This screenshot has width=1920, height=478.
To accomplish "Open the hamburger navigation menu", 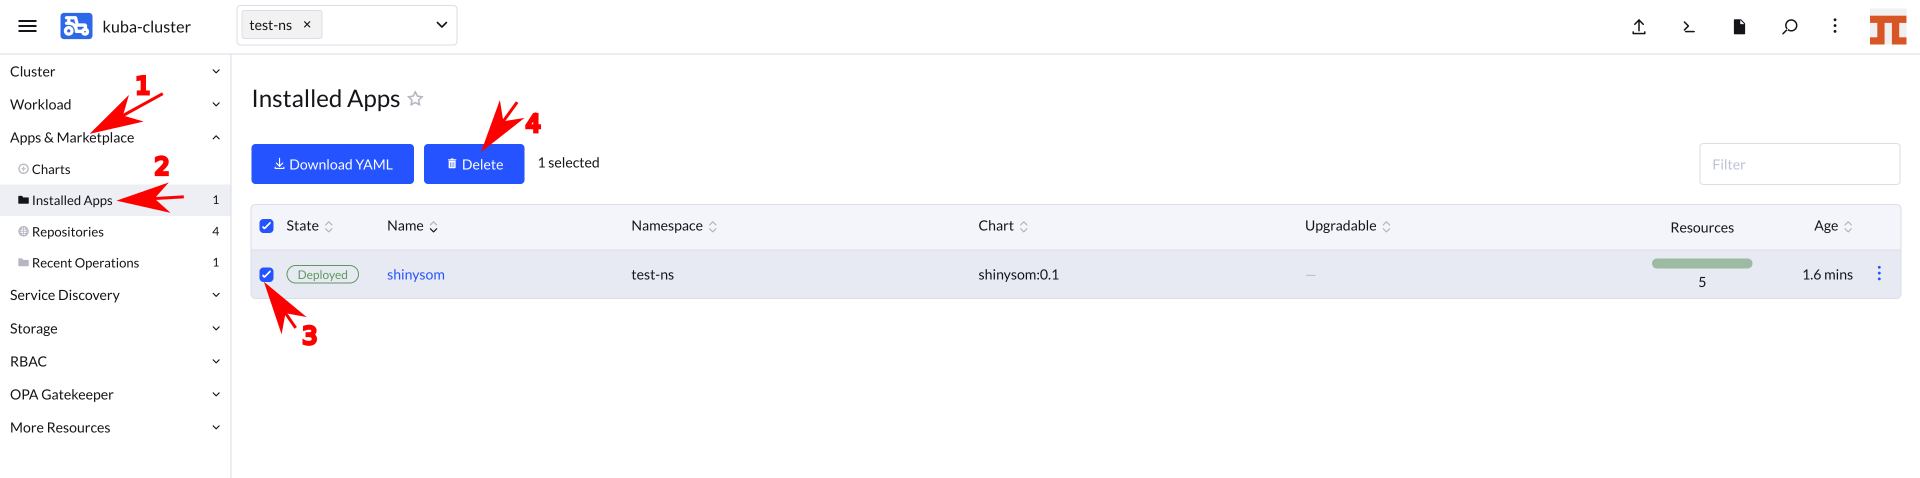I will click(x=27, y=26).
